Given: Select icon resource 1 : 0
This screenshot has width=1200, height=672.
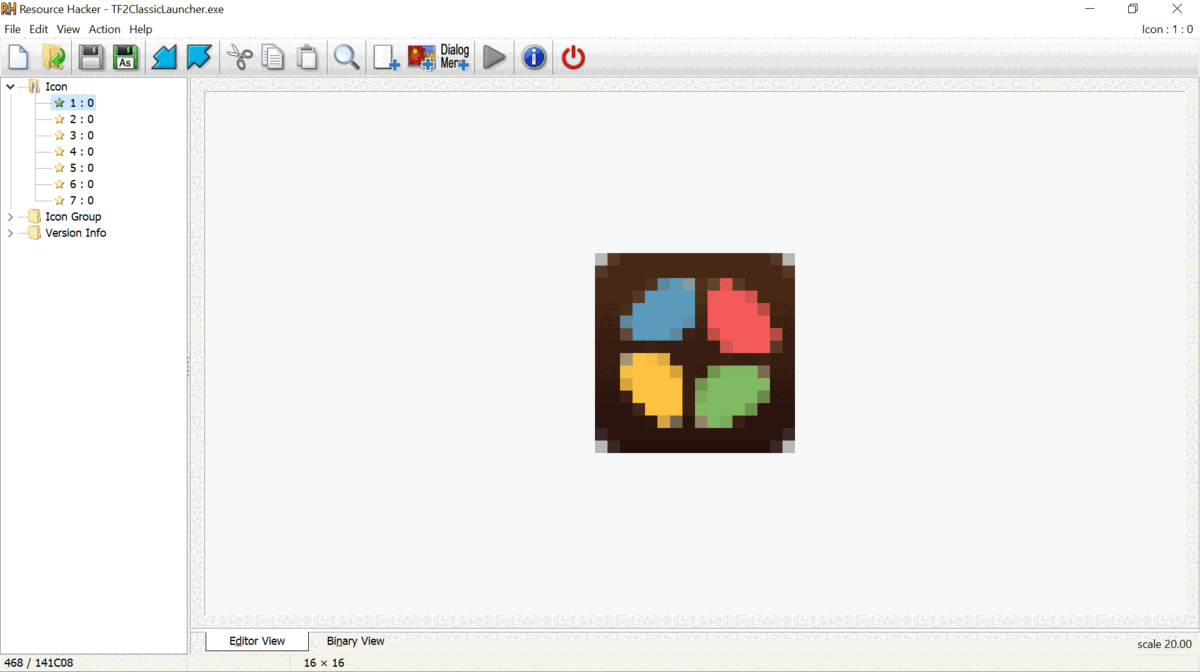Looking at the screenshot, I should point(74,103).
